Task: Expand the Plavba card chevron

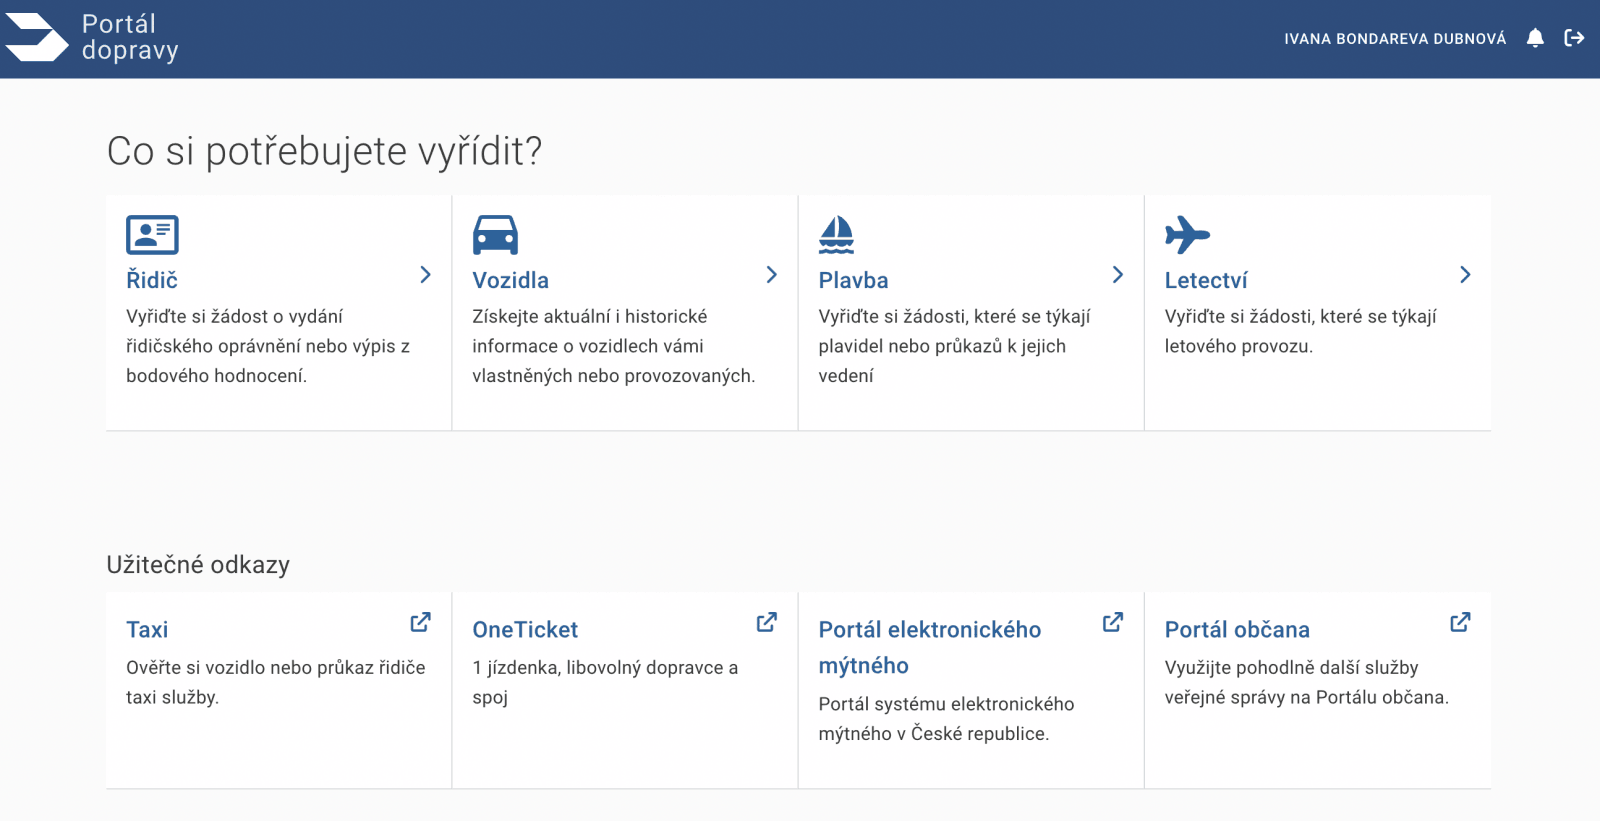Action: [1118, 274]
